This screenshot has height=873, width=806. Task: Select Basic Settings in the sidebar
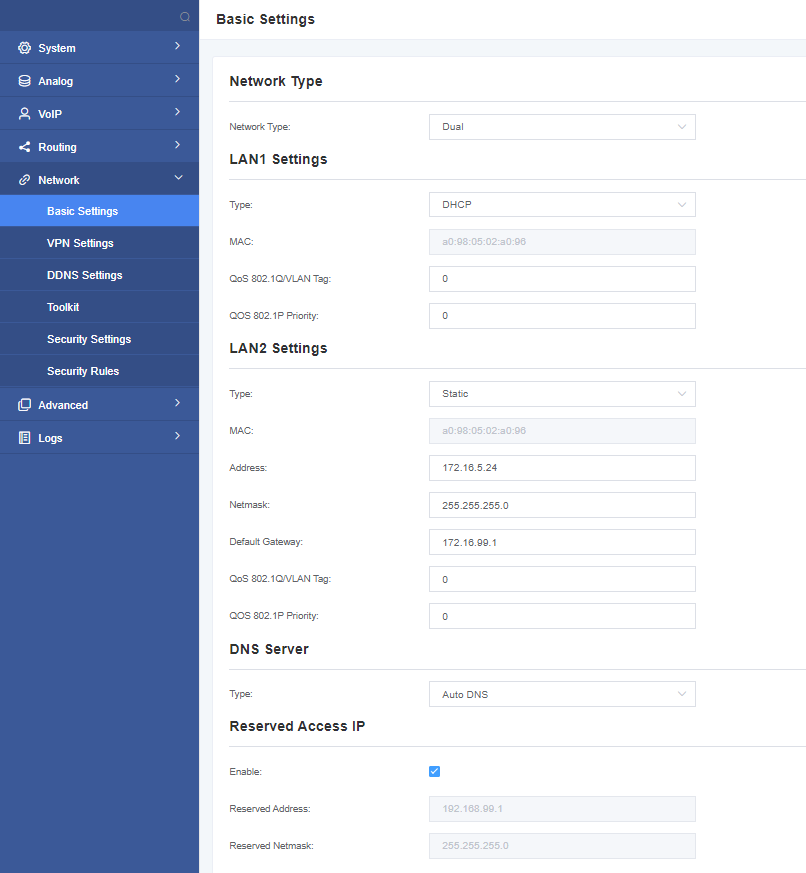(x=99, y=211)
